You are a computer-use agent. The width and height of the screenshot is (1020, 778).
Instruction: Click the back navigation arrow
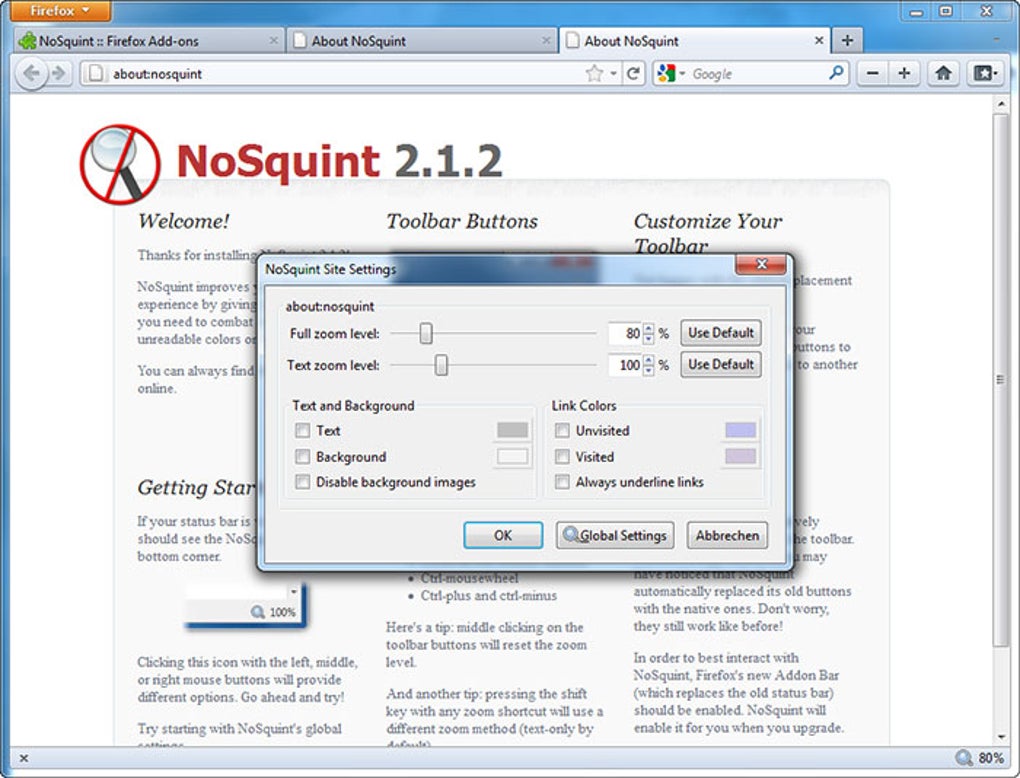tap(31, 74)
